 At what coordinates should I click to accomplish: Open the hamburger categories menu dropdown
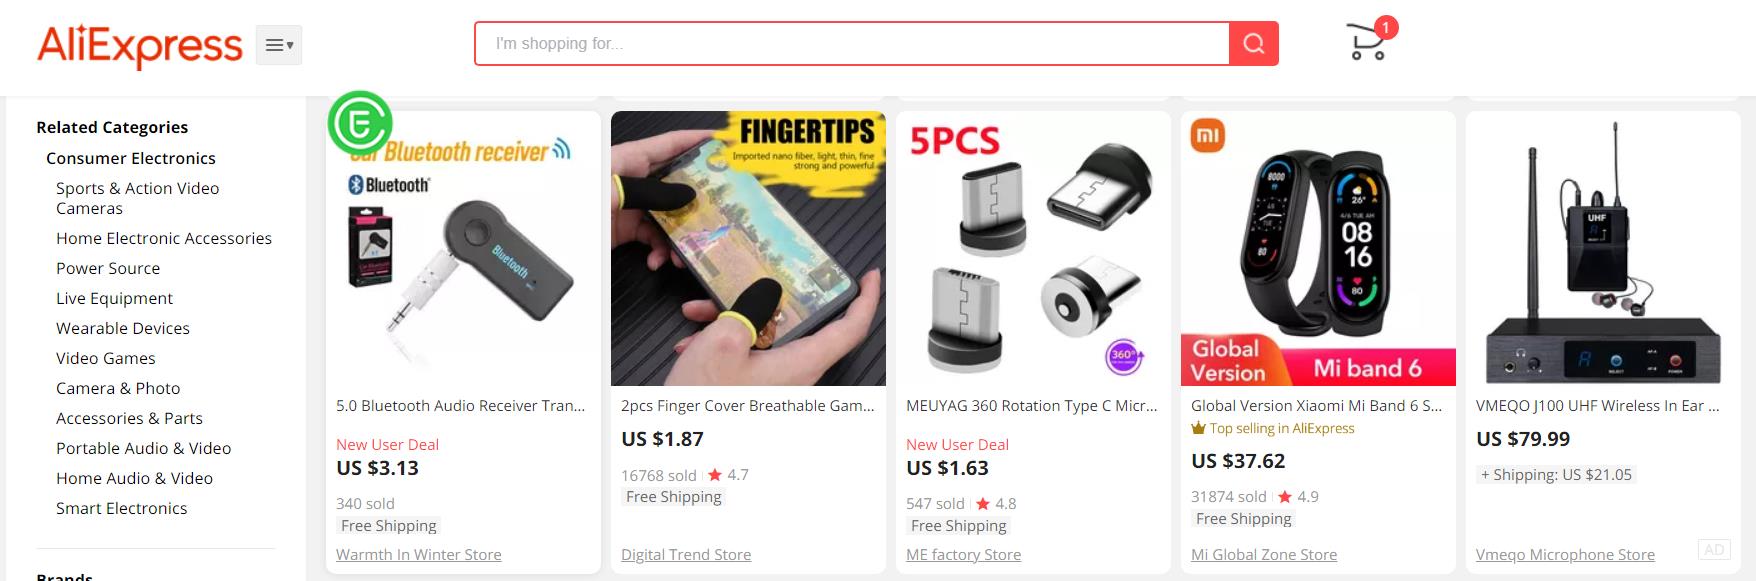[279, 45]
